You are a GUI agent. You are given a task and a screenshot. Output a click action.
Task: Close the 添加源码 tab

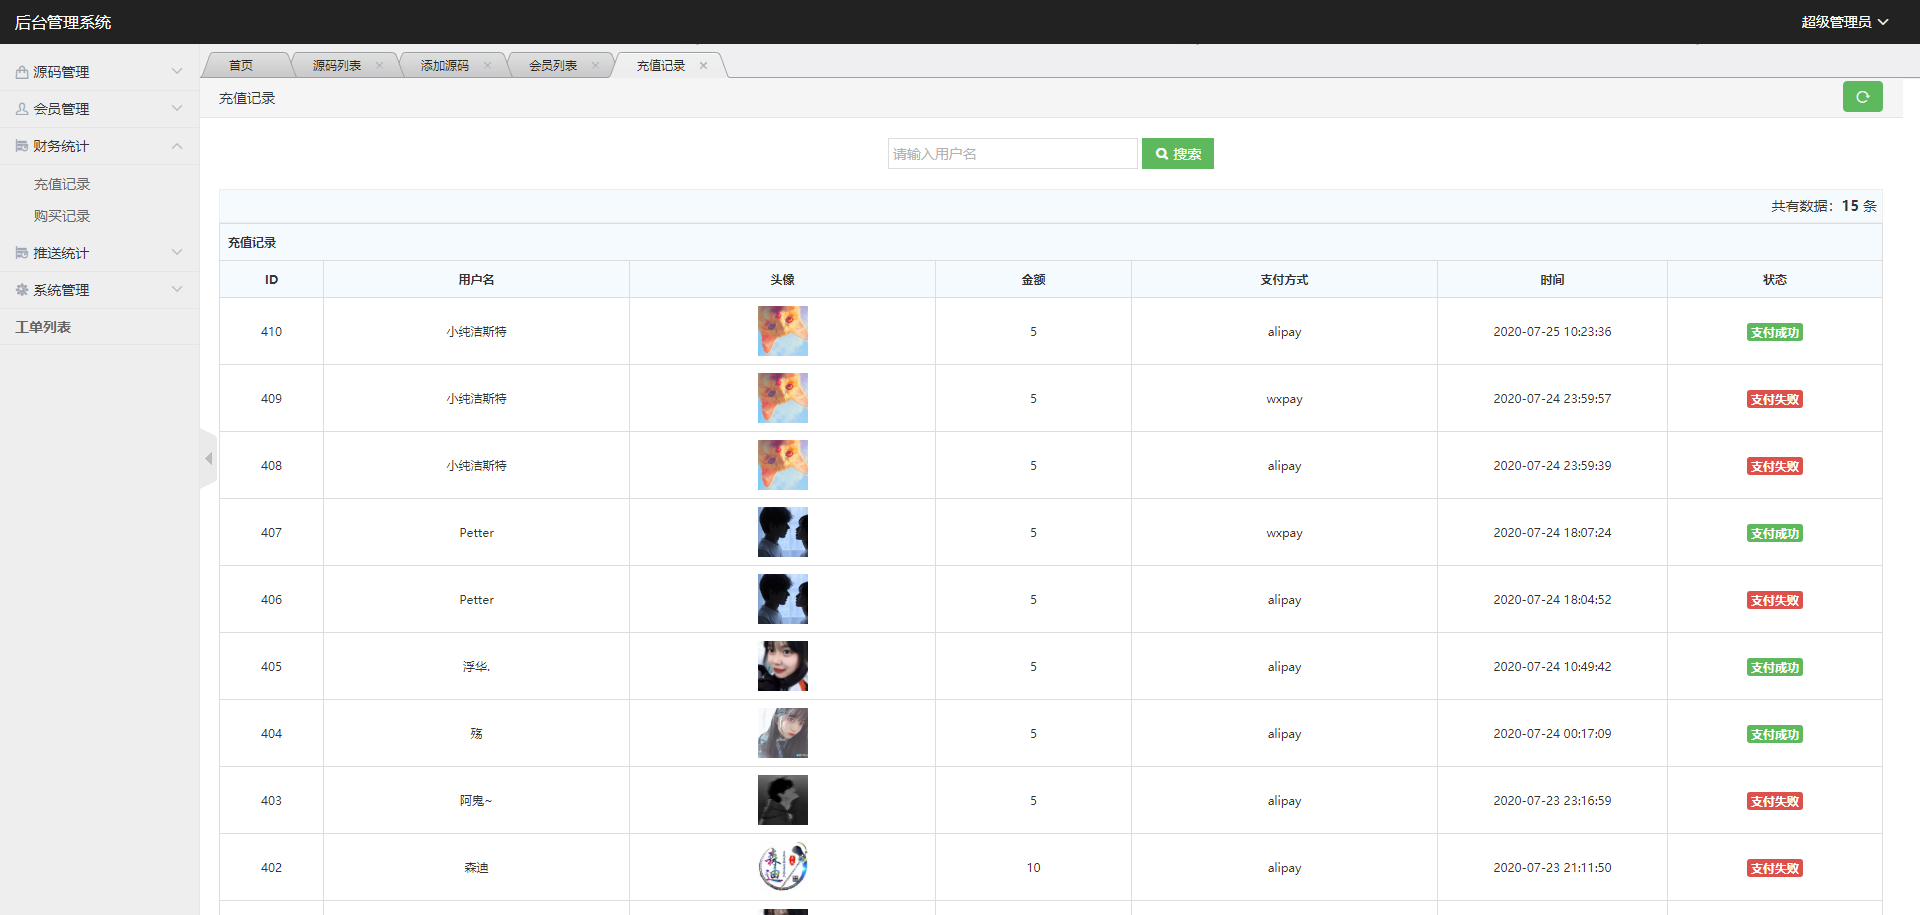point(487,66)
